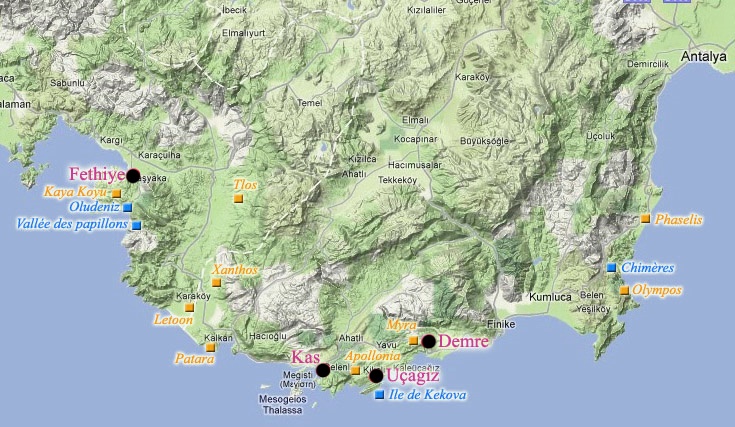The width and height of the screenshot is (735, 427).
Task: Click the Kalkan place name
Action: click(218, 338)
